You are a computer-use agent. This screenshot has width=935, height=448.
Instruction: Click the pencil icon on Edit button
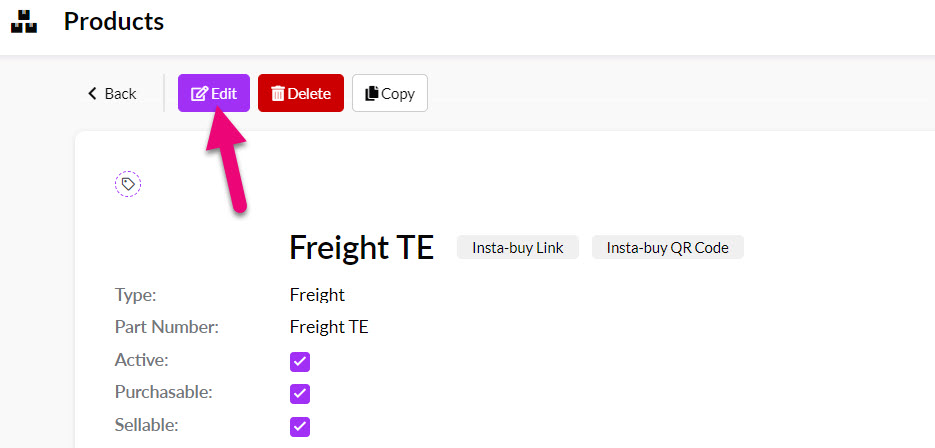(199, 94)
